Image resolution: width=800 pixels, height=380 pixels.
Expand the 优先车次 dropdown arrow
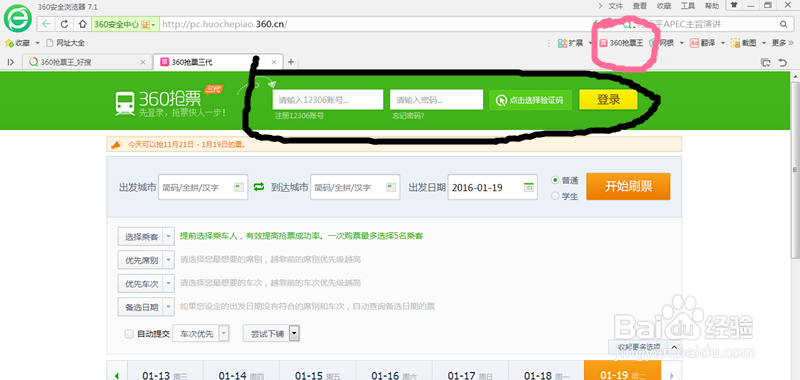[x=169, y=283]
